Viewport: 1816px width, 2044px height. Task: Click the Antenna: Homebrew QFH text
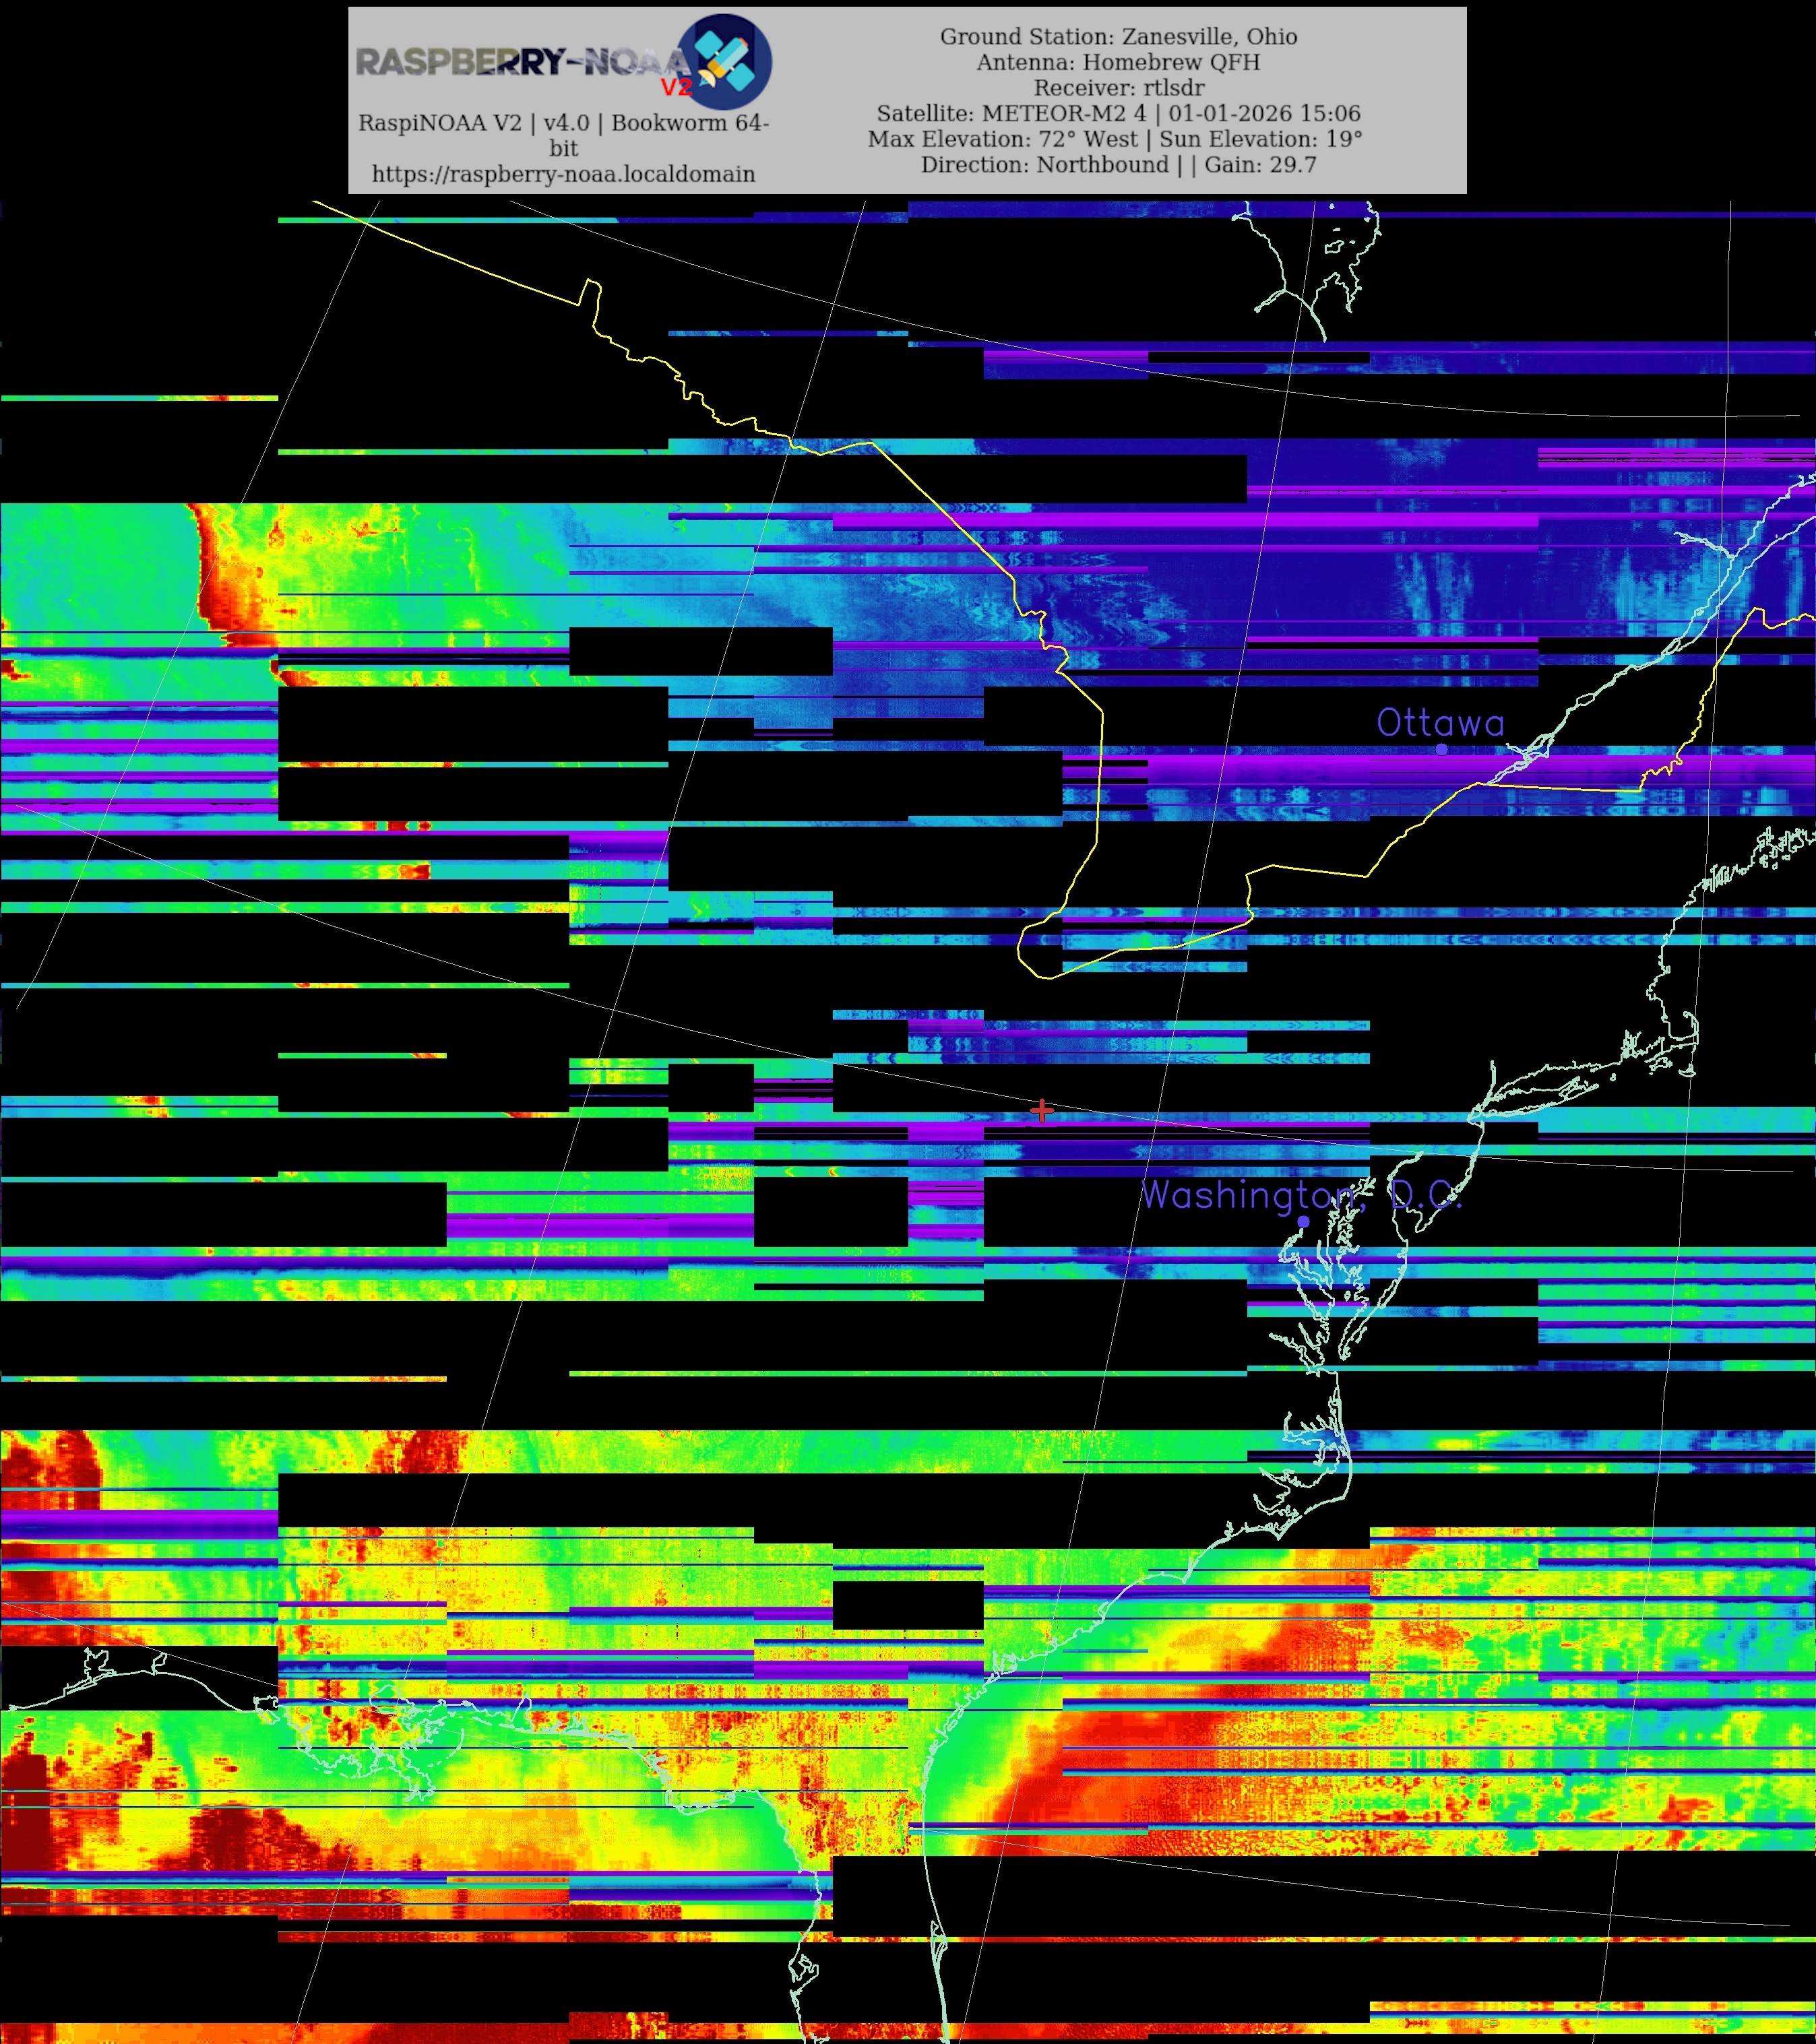pyautogui.click(x=1118, y=62)
